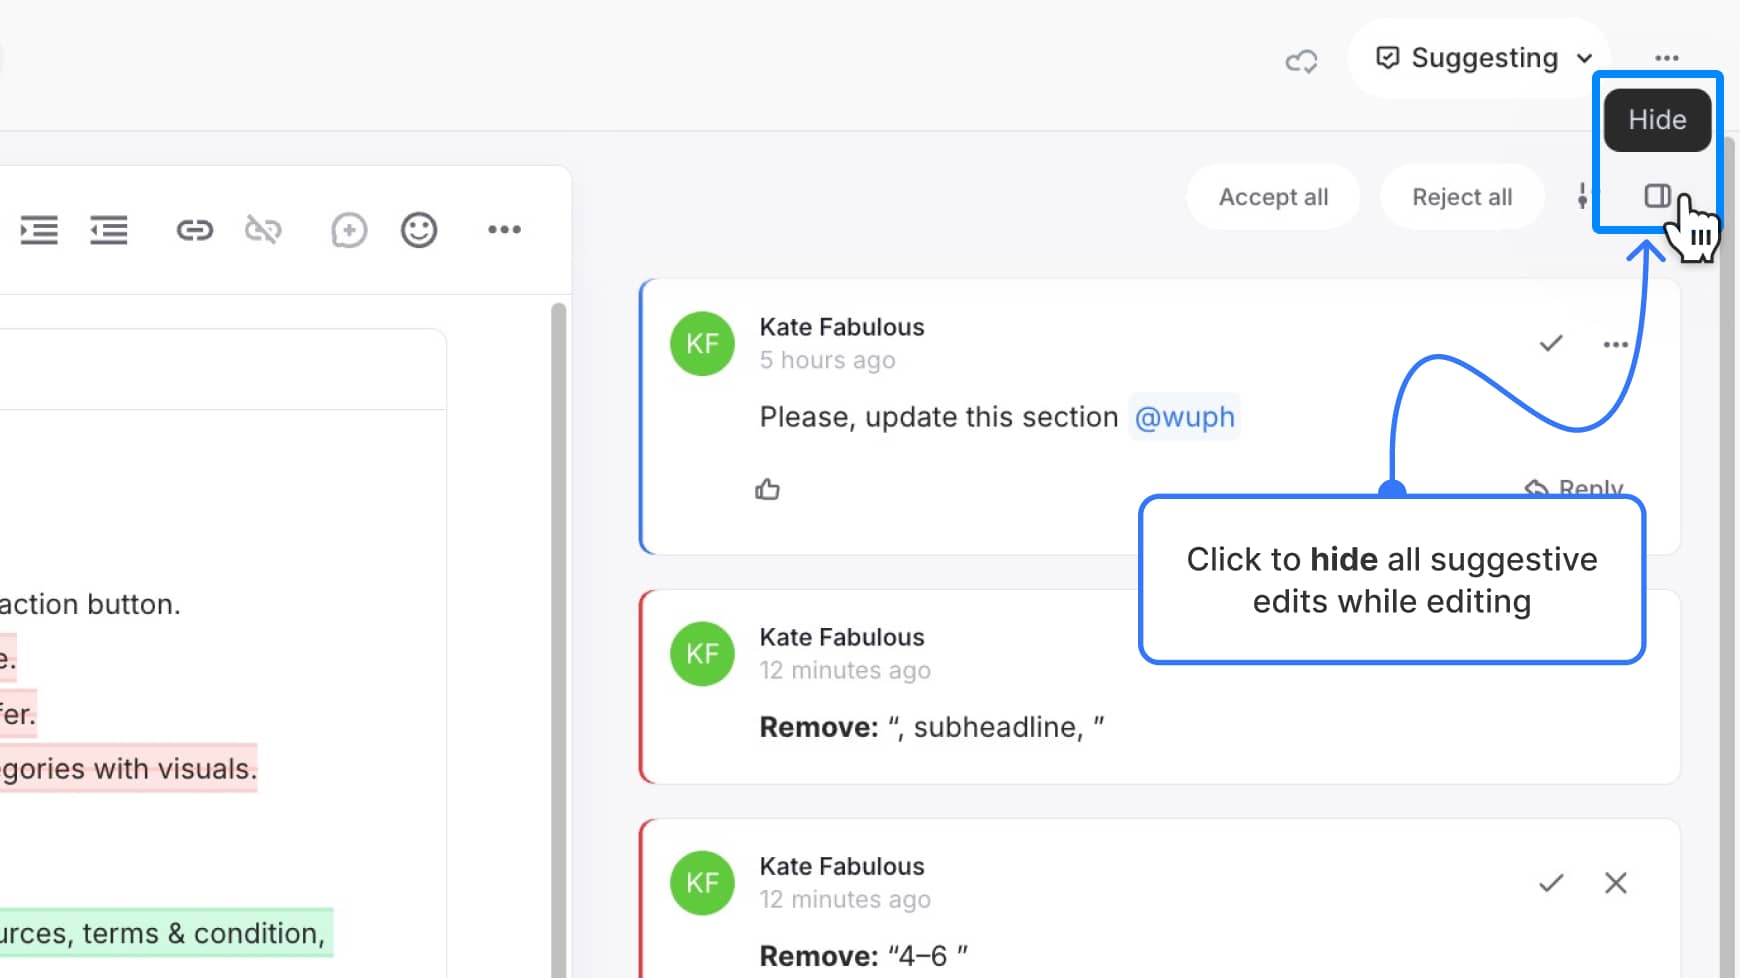Open the emoji picker smiley icon
Screen dimensions: 1742x978
coord(419,230)
